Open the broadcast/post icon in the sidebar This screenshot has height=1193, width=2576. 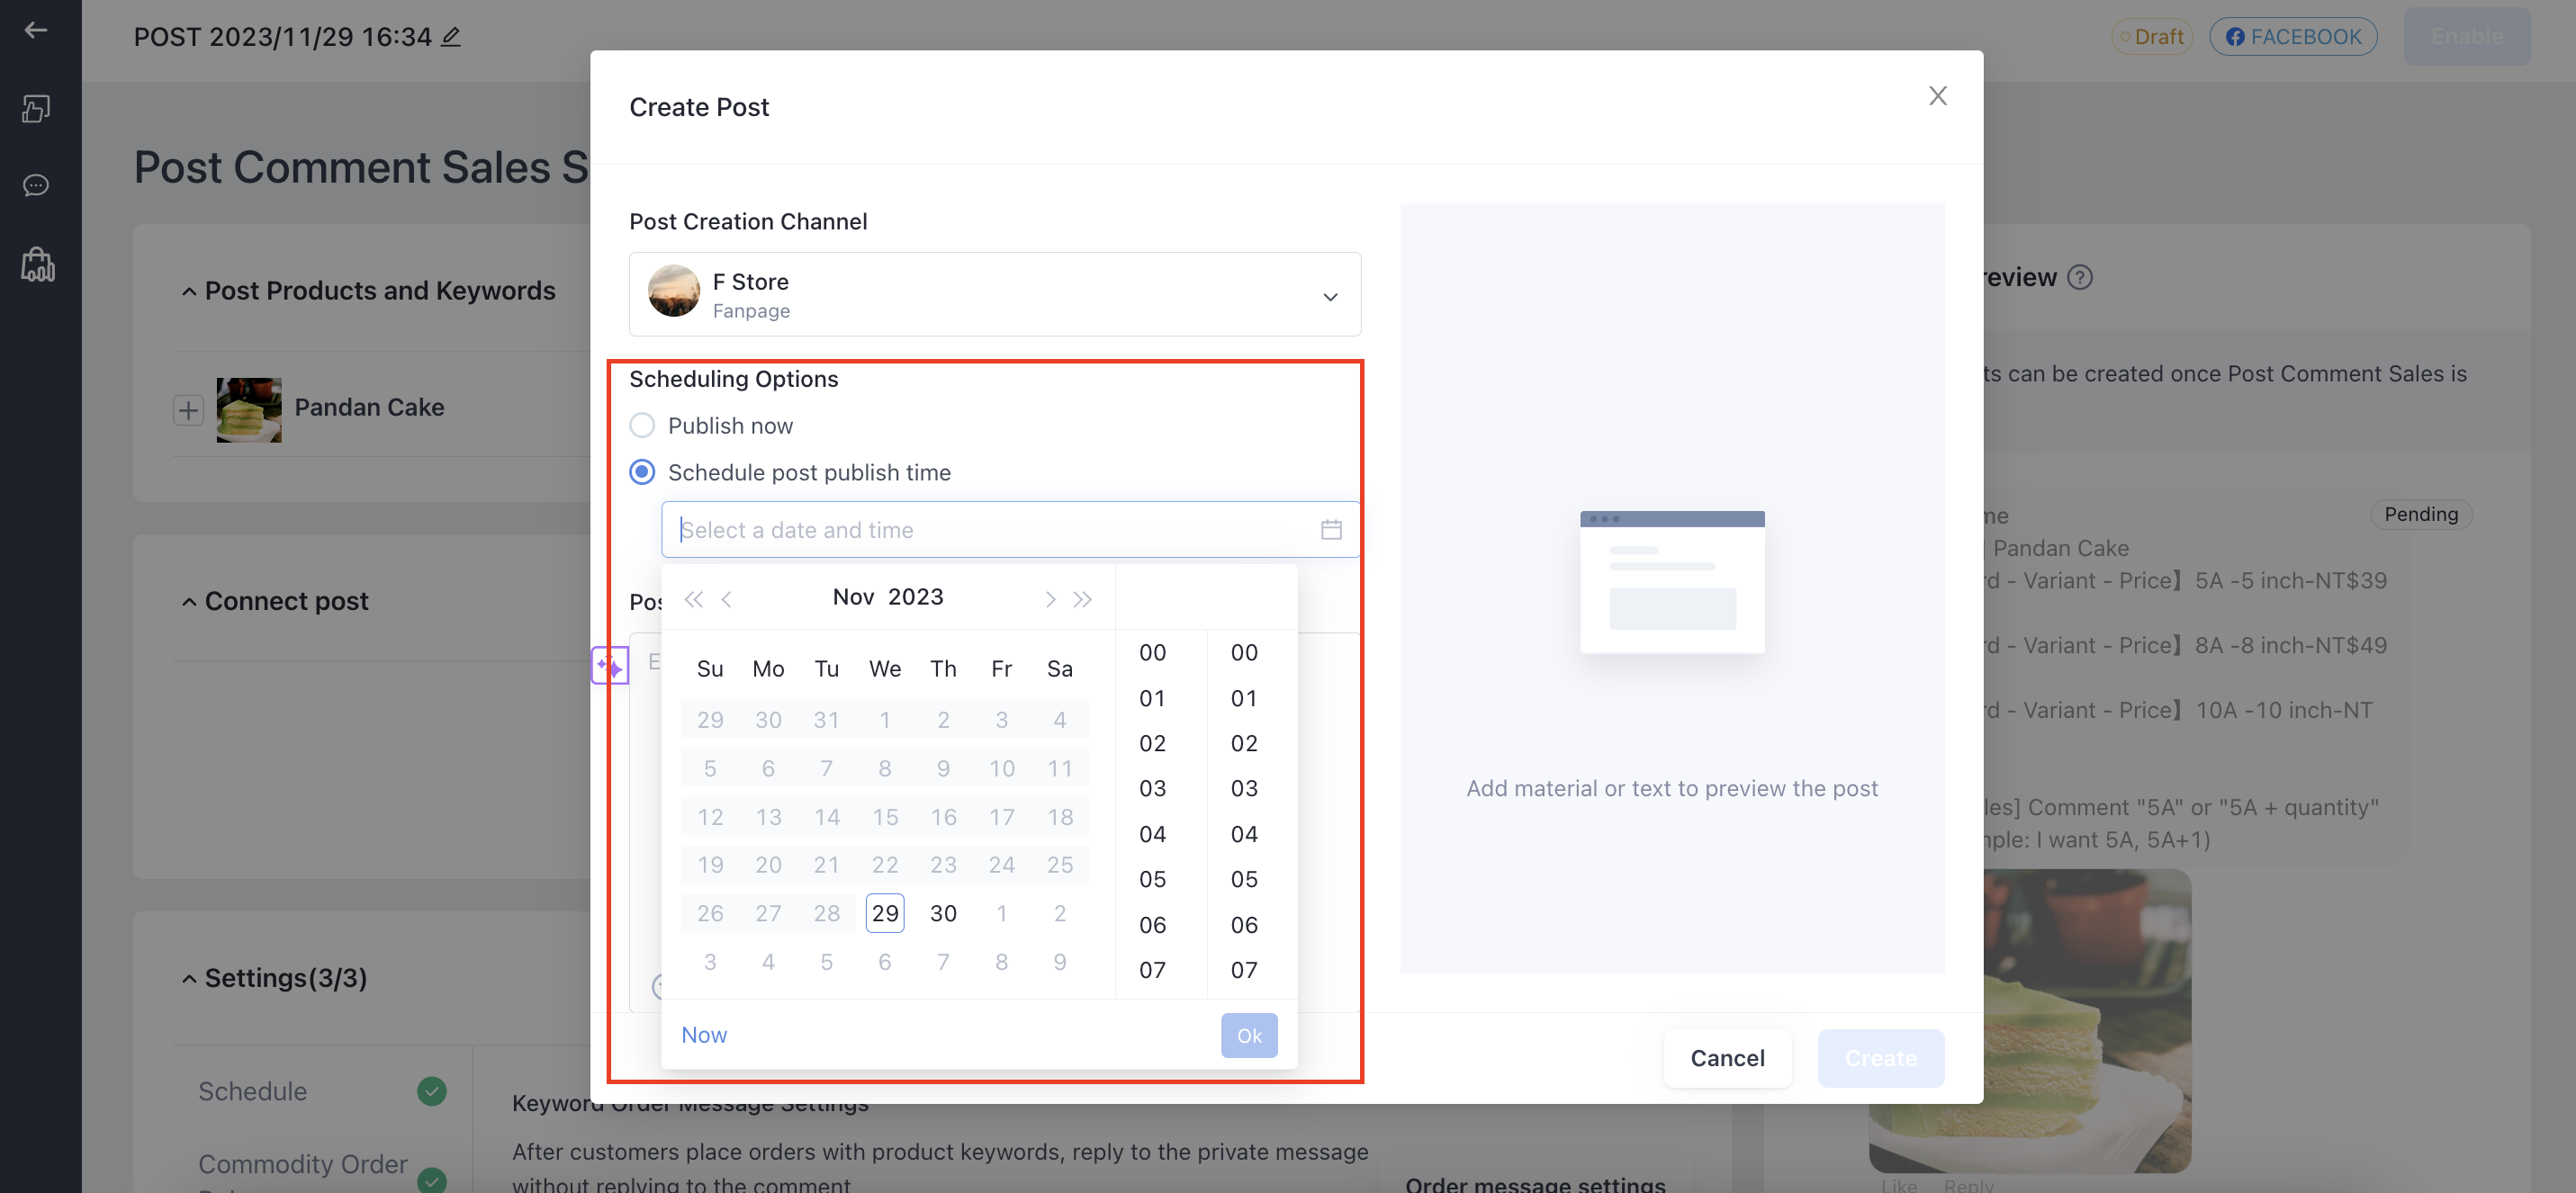(x=36, y=108)
